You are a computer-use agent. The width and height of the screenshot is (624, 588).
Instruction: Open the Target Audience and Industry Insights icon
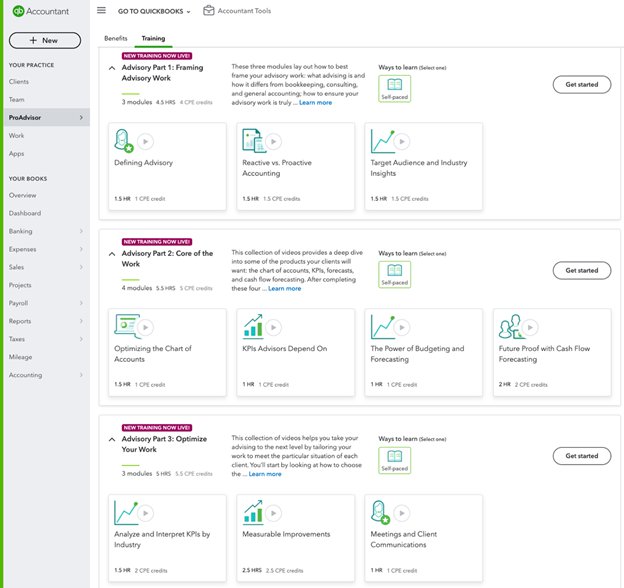[380, 141]
